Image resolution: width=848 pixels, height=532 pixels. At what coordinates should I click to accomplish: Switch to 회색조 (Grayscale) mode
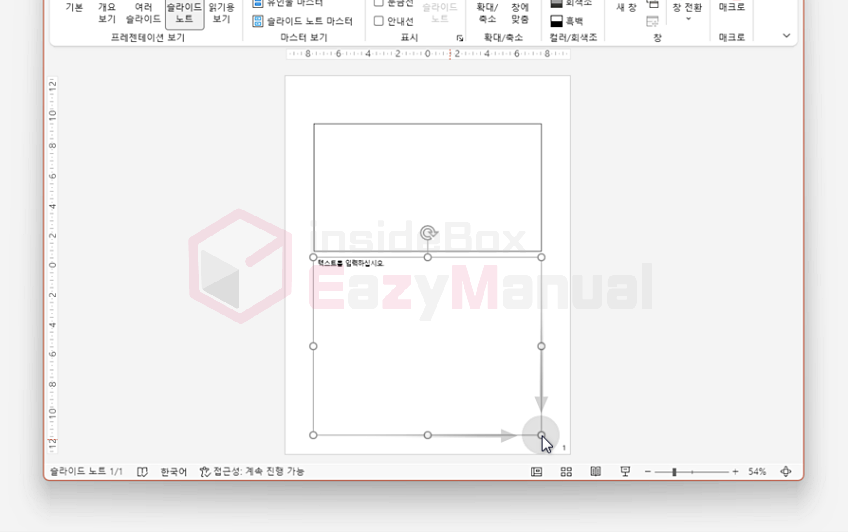(x=571, y=3)
